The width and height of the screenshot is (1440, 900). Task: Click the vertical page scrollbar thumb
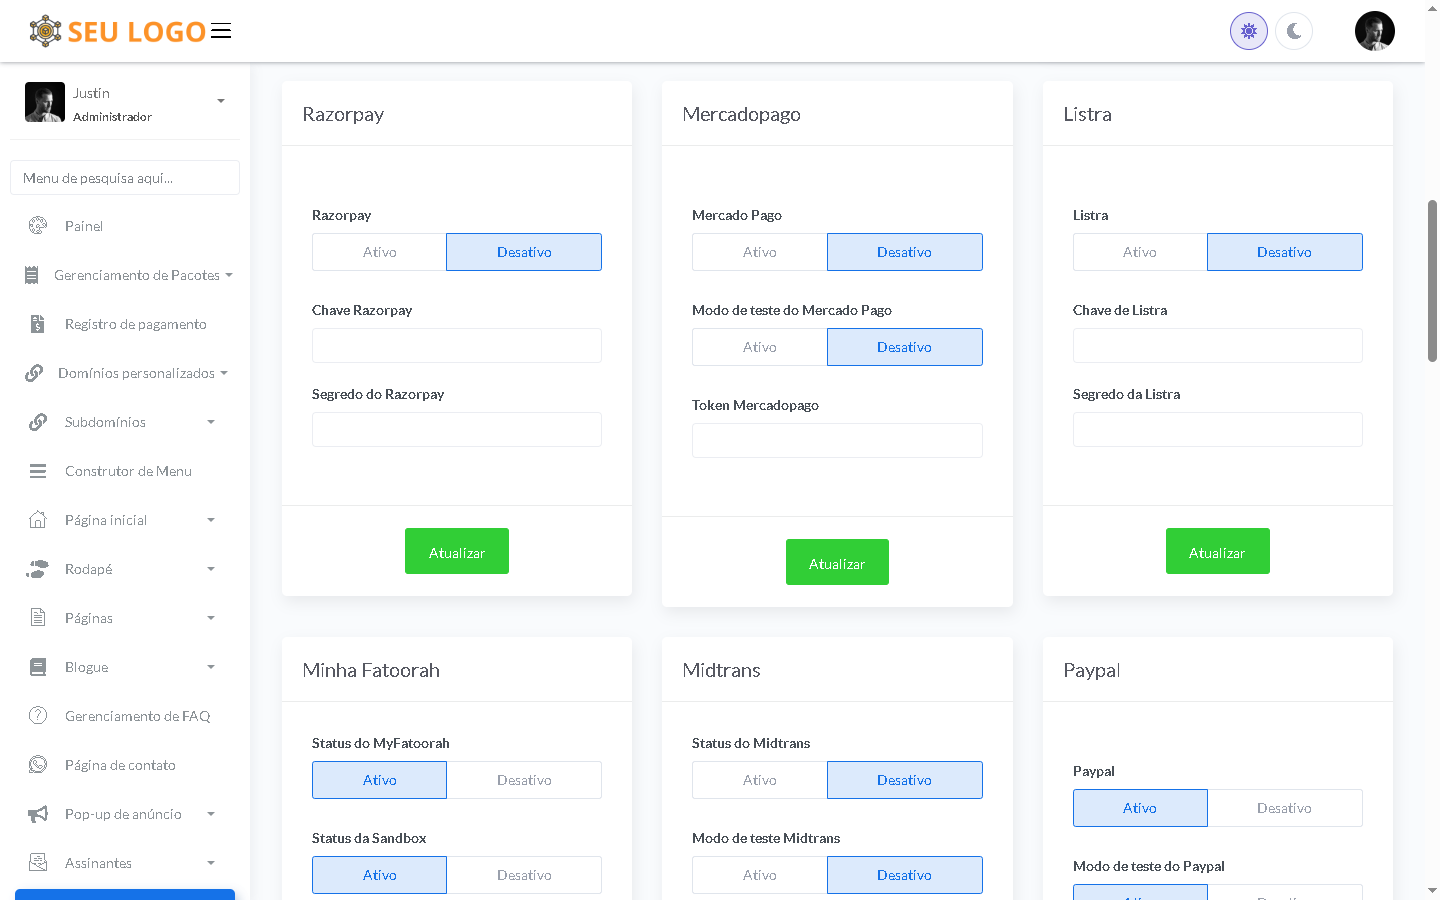pos(1432,280)
